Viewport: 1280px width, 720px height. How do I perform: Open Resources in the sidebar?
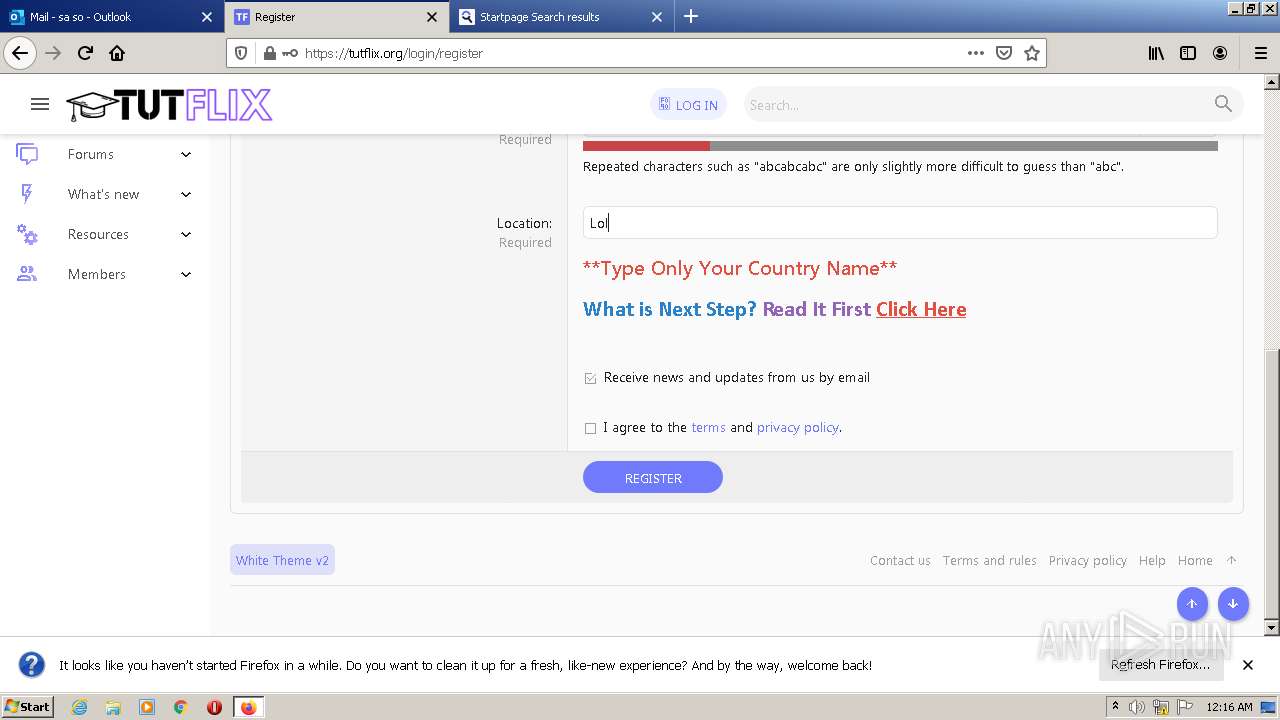pos(98,234)
